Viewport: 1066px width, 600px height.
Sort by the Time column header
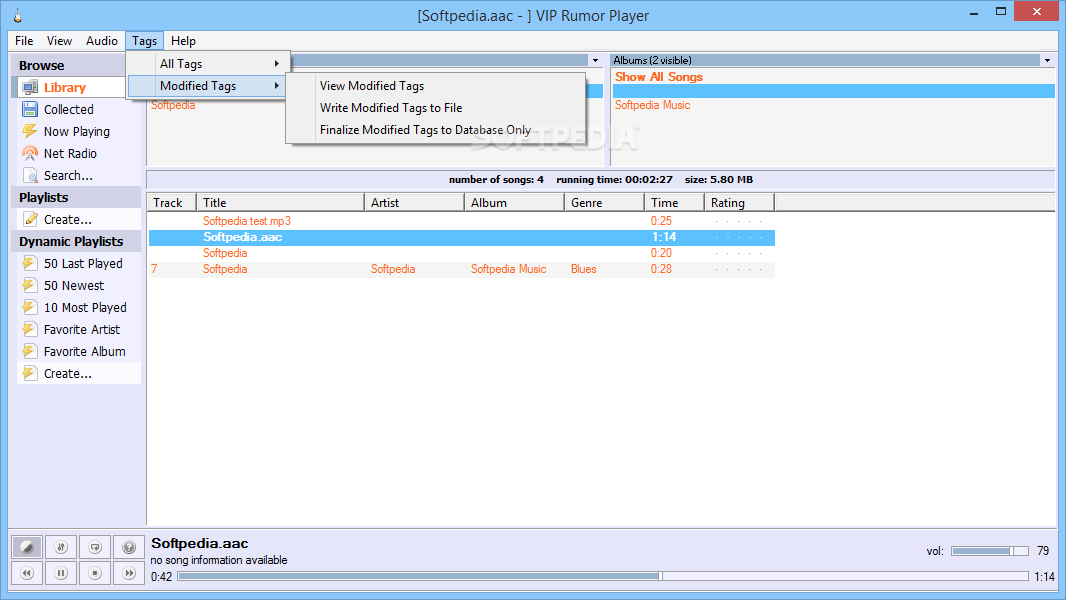[x=674, y=202]
